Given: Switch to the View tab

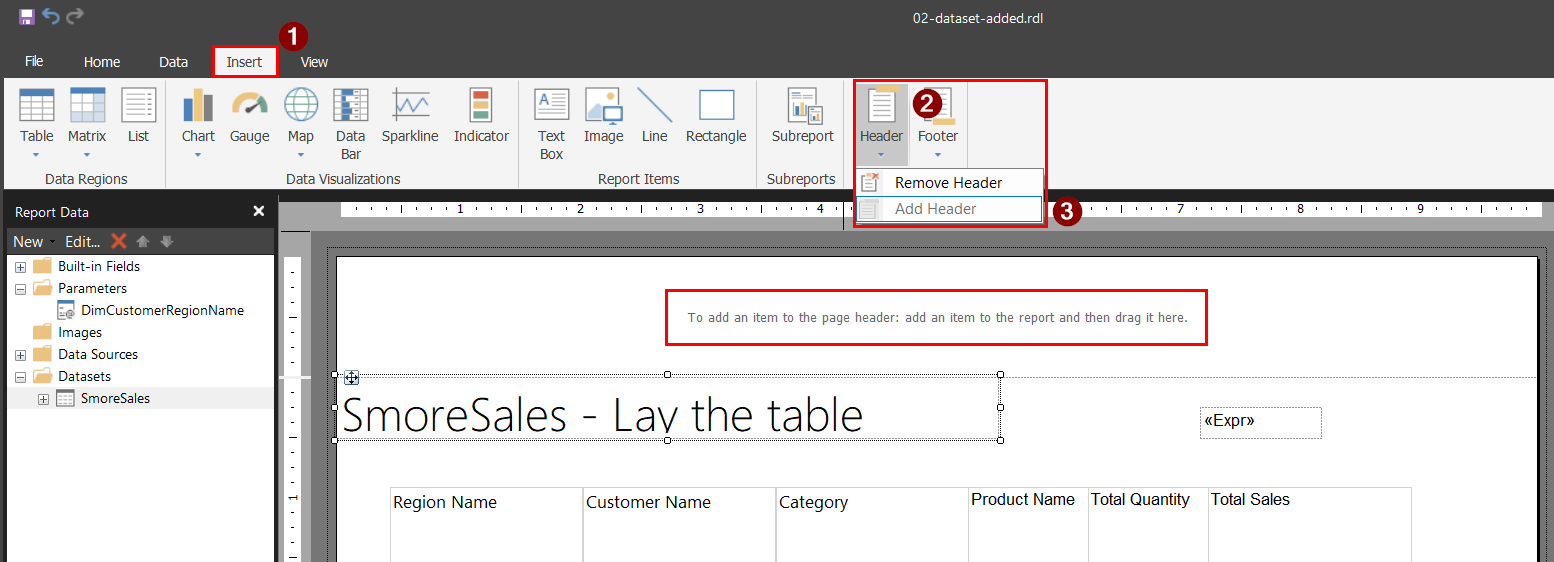Looking at the screenshot, I should (x=314, y=61).
